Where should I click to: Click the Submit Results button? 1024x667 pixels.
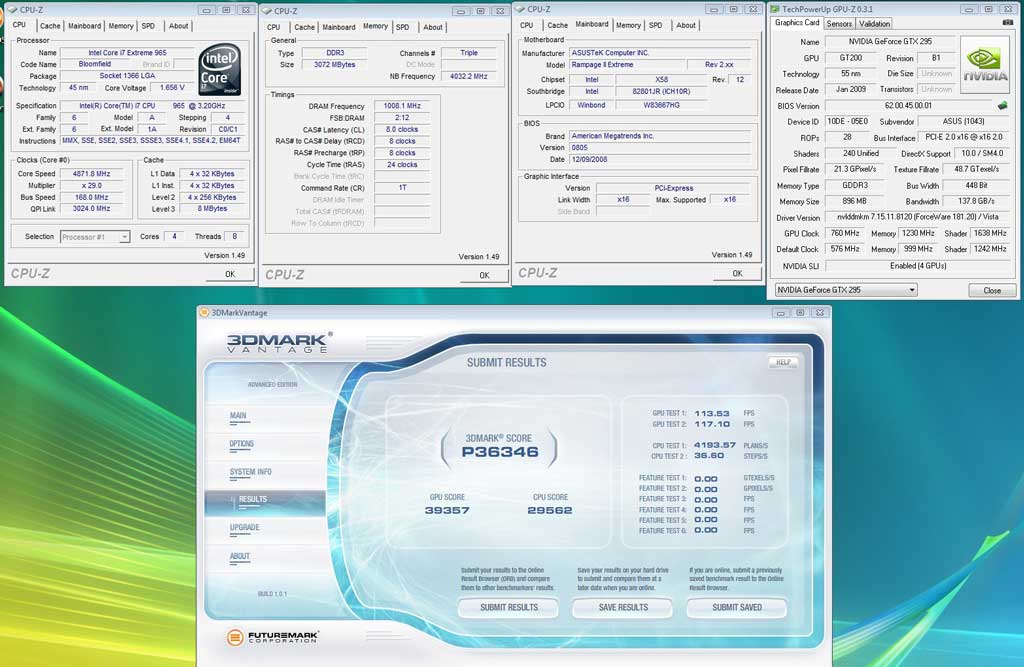[x=509, y=608]
